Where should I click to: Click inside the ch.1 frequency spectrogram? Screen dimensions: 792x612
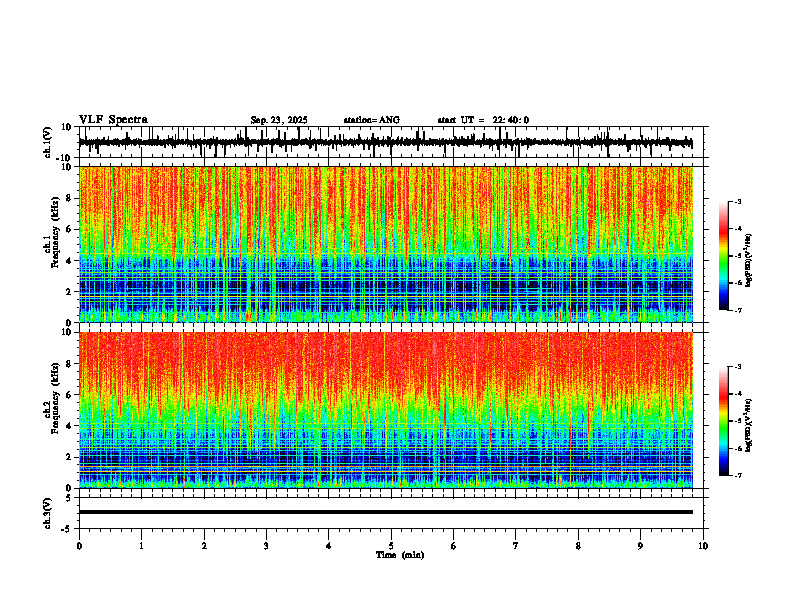coord(386,244)
